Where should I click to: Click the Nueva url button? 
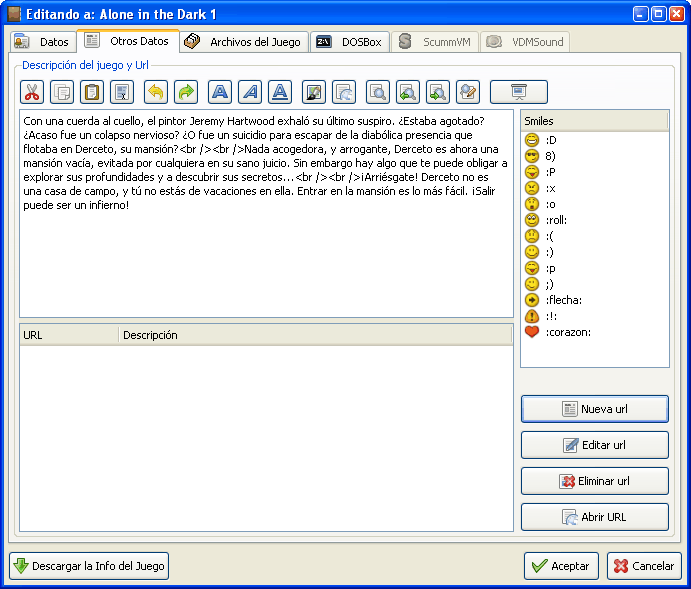click(595, 409)
